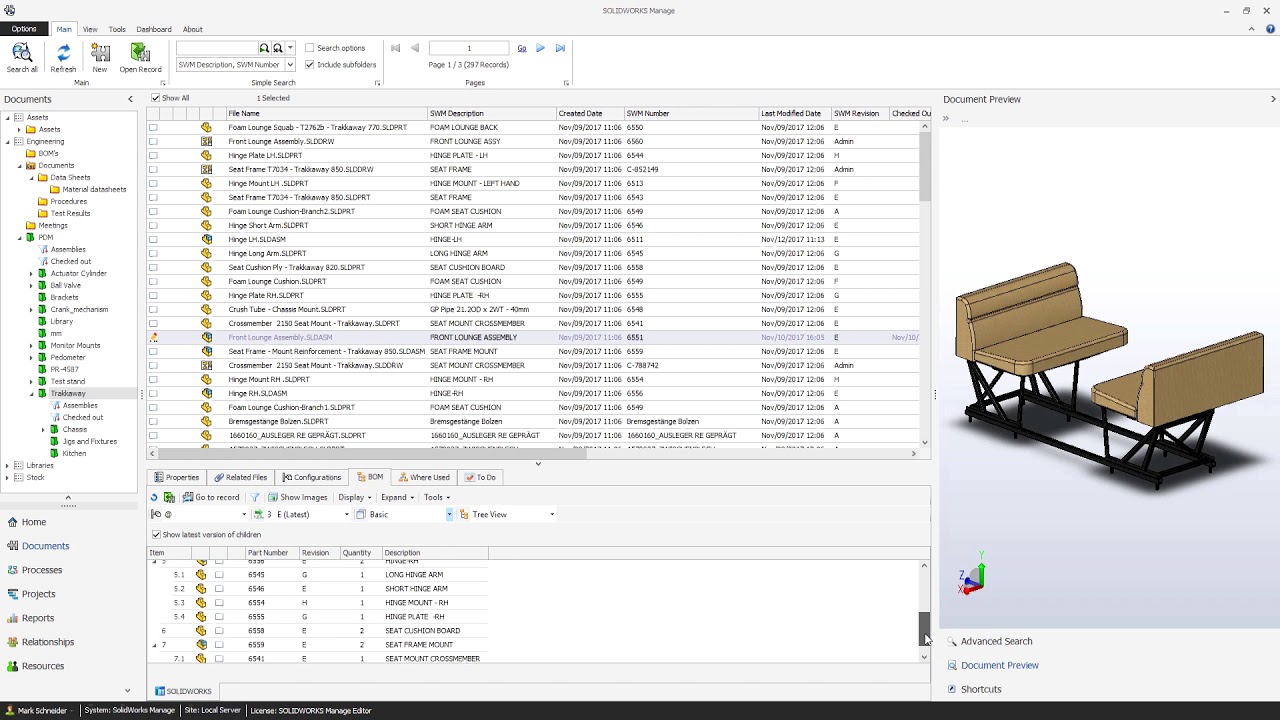Toggle the Search options checkbox

(x=310, y=48)
